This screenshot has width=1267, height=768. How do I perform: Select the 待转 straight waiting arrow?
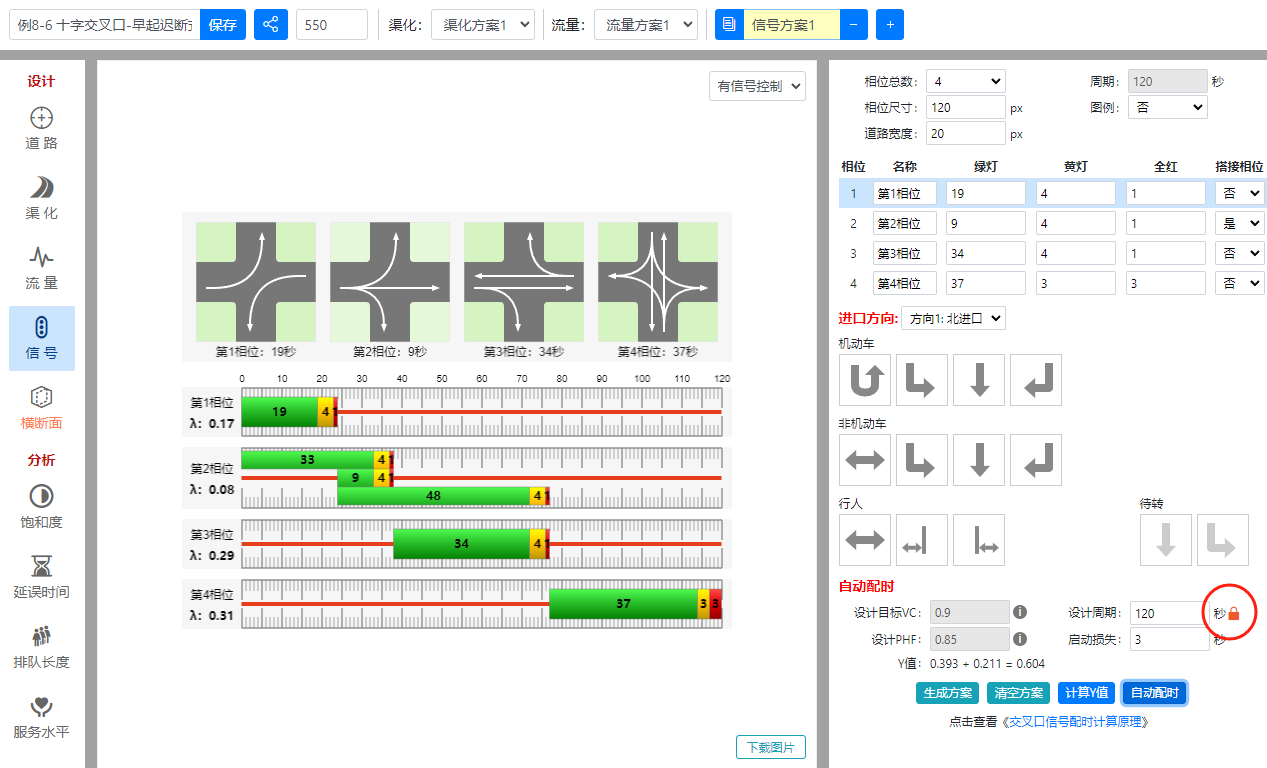tap(1166, 540)
